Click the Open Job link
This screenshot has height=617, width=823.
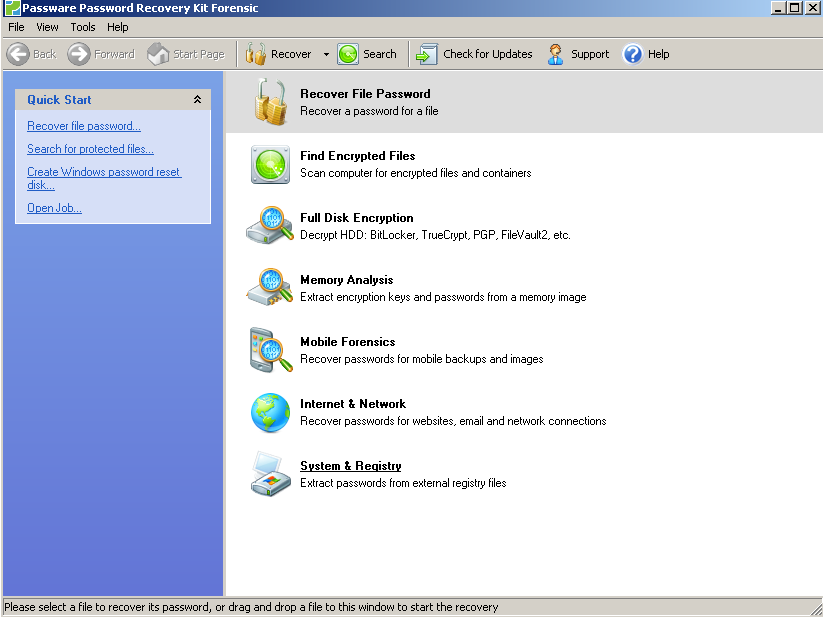point(54,208)
